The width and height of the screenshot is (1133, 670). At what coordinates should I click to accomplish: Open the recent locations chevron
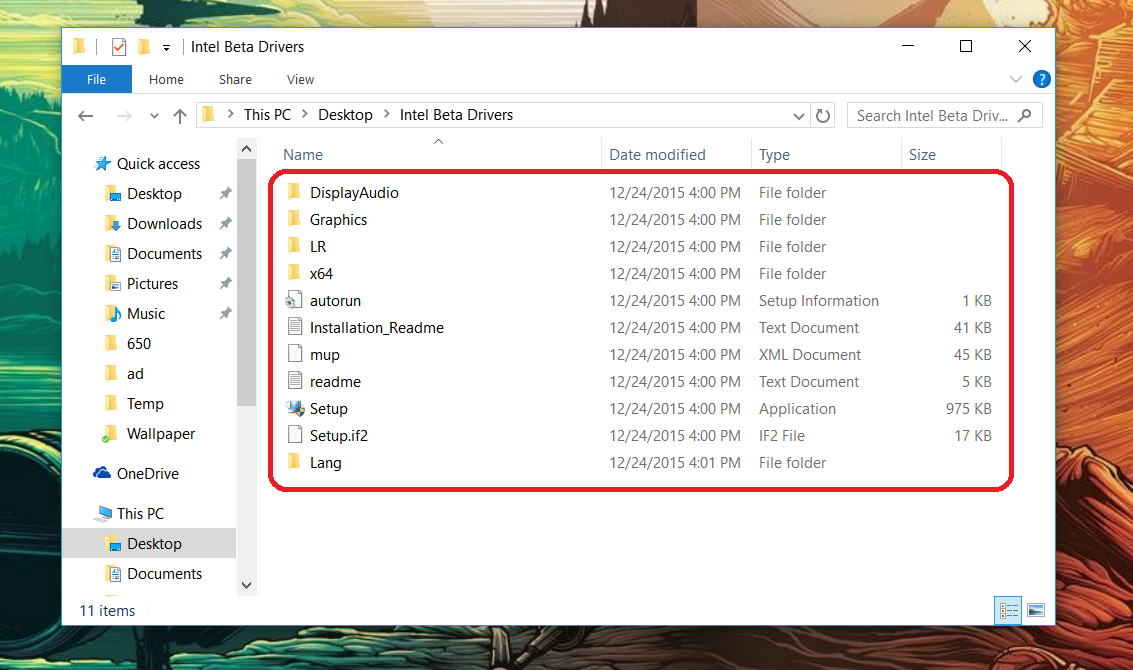[x=153, y=115]
